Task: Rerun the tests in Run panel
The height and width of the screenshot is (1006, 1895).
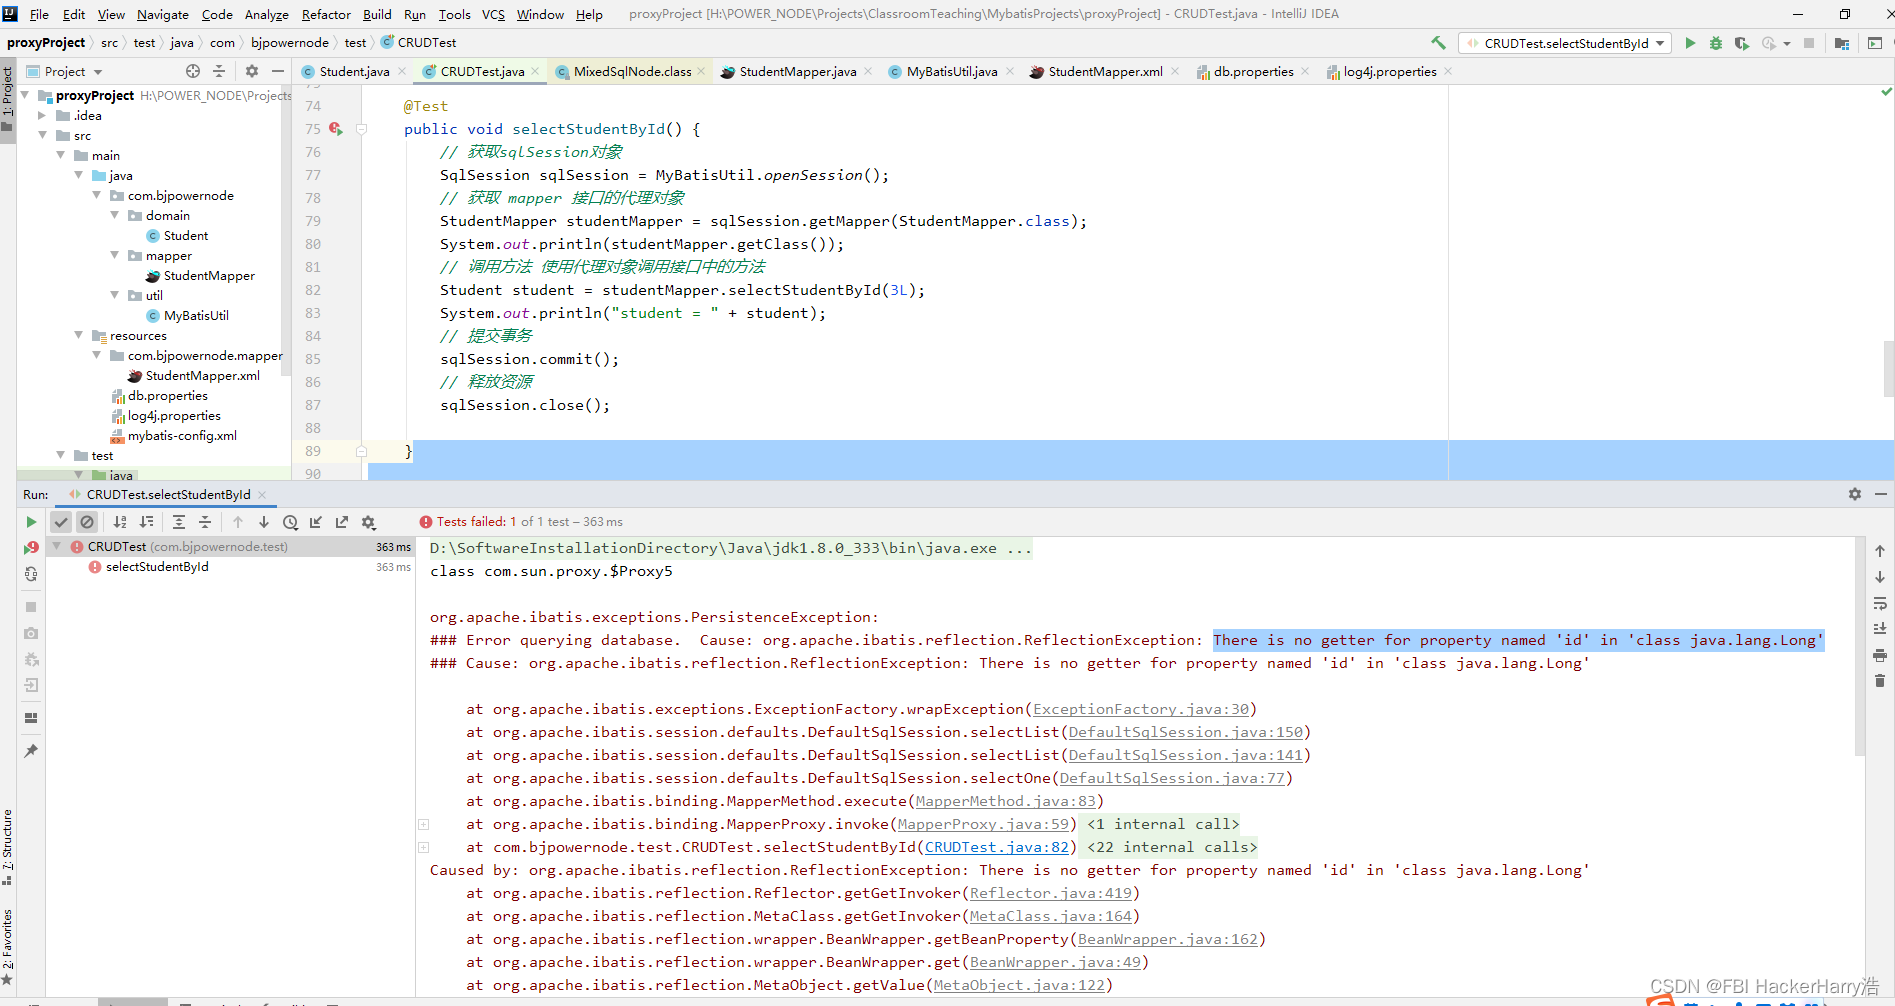Action: 31,522
